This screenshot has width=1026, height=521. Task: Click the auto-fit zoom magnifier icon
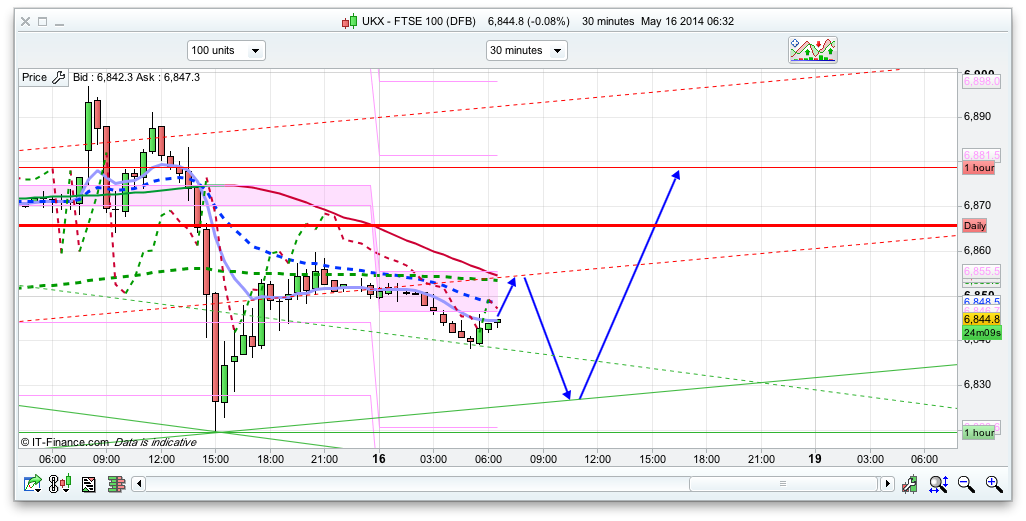(x=938, y=484)
